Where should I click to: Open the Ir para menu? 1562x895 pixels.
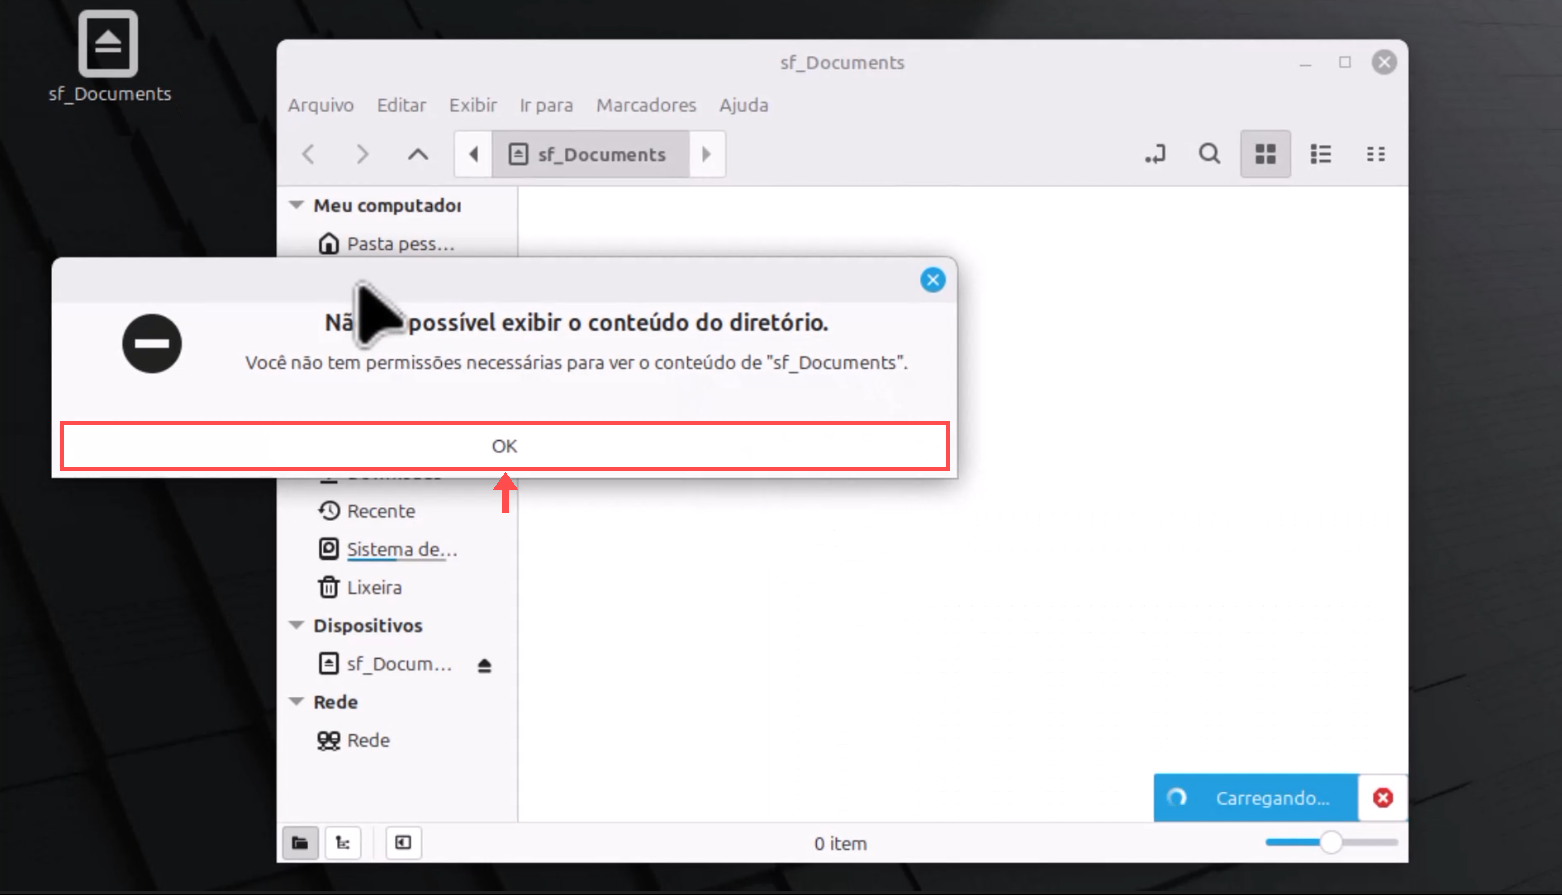tap(546, 105)
